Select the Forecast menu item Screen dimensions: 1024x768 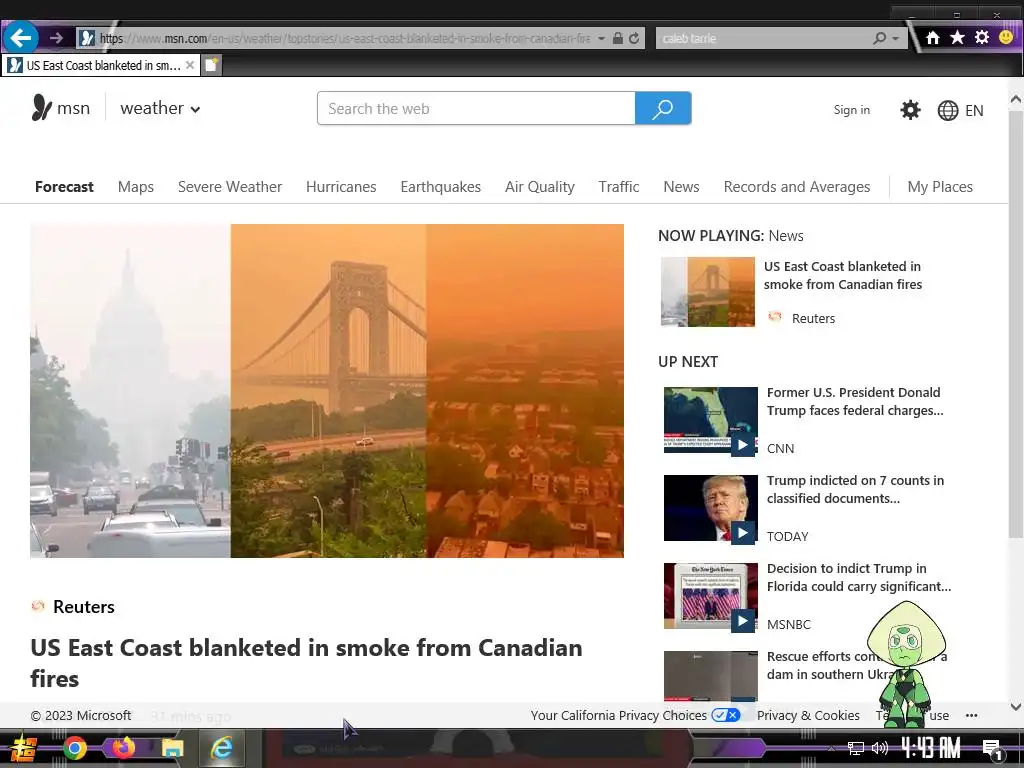(64, 187)
